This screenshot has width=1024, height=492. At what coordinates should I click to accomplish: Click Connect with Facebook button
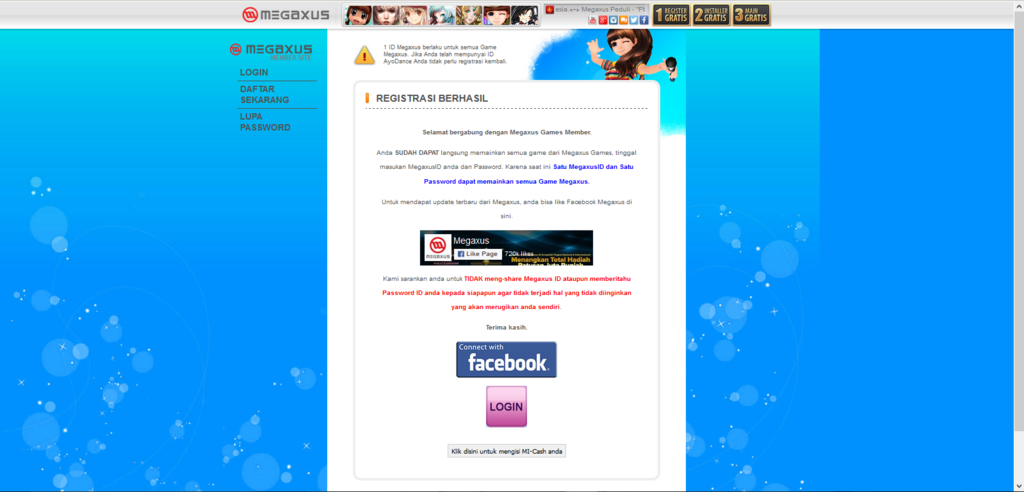[506, 359]
